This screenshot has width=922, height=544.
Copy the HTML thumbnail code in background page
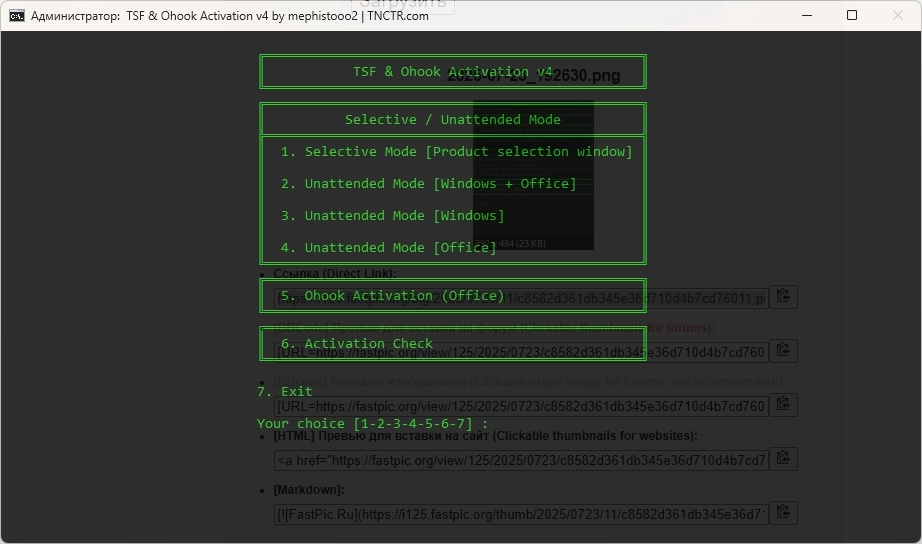click(x=783, y=459)
